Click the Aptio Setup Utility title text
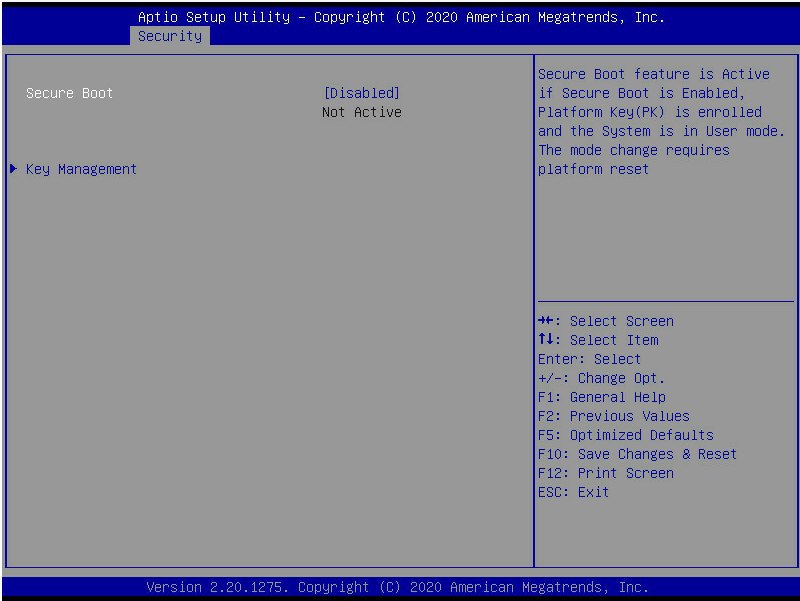Viewport: 800px width, 601px height. pyautogui.click(x=402, y=17)
